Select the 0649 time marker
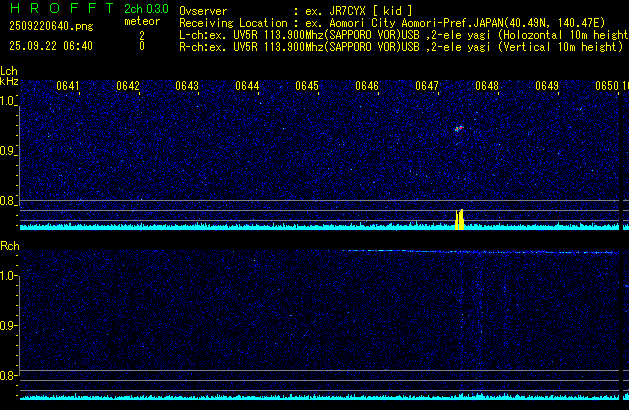 click(547, 86)
